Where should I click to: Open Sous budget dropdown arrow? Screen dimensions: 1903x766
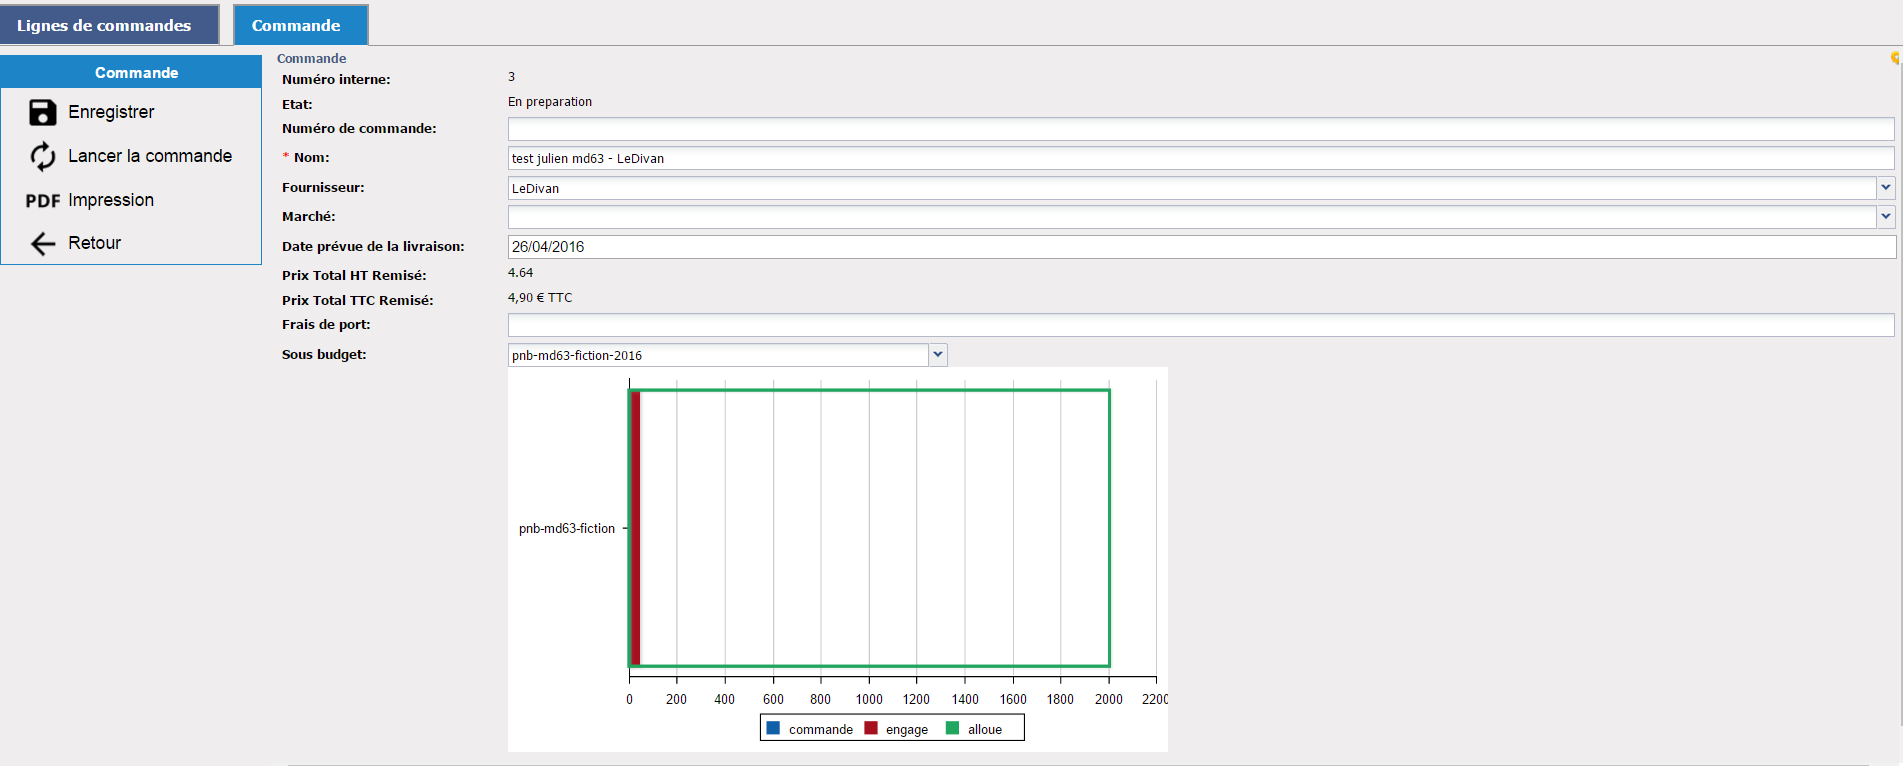point(938,354)
